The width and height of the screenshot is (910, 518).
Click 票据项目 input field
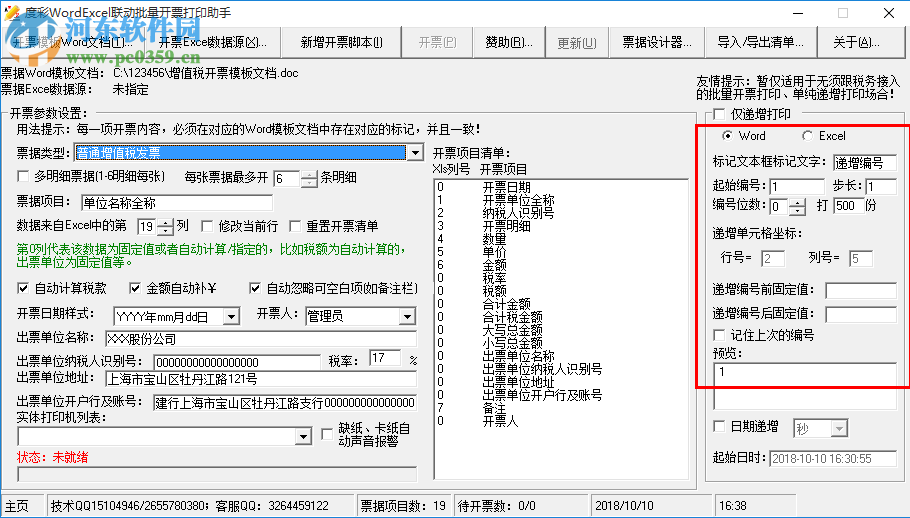coord(177,202)
